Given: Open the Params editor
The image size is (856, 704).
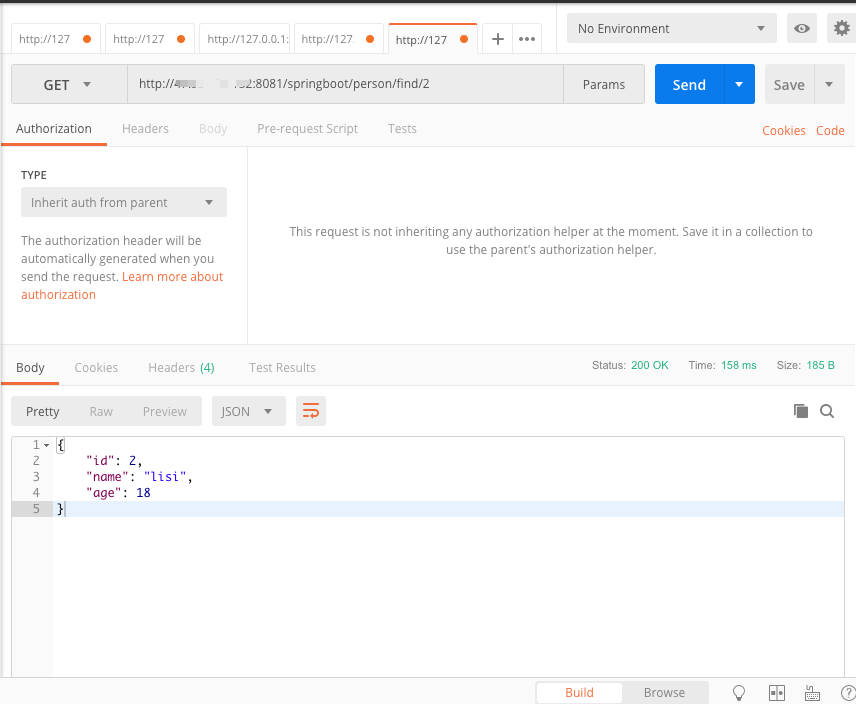Looking at the screenshot, I should point(604,84).
